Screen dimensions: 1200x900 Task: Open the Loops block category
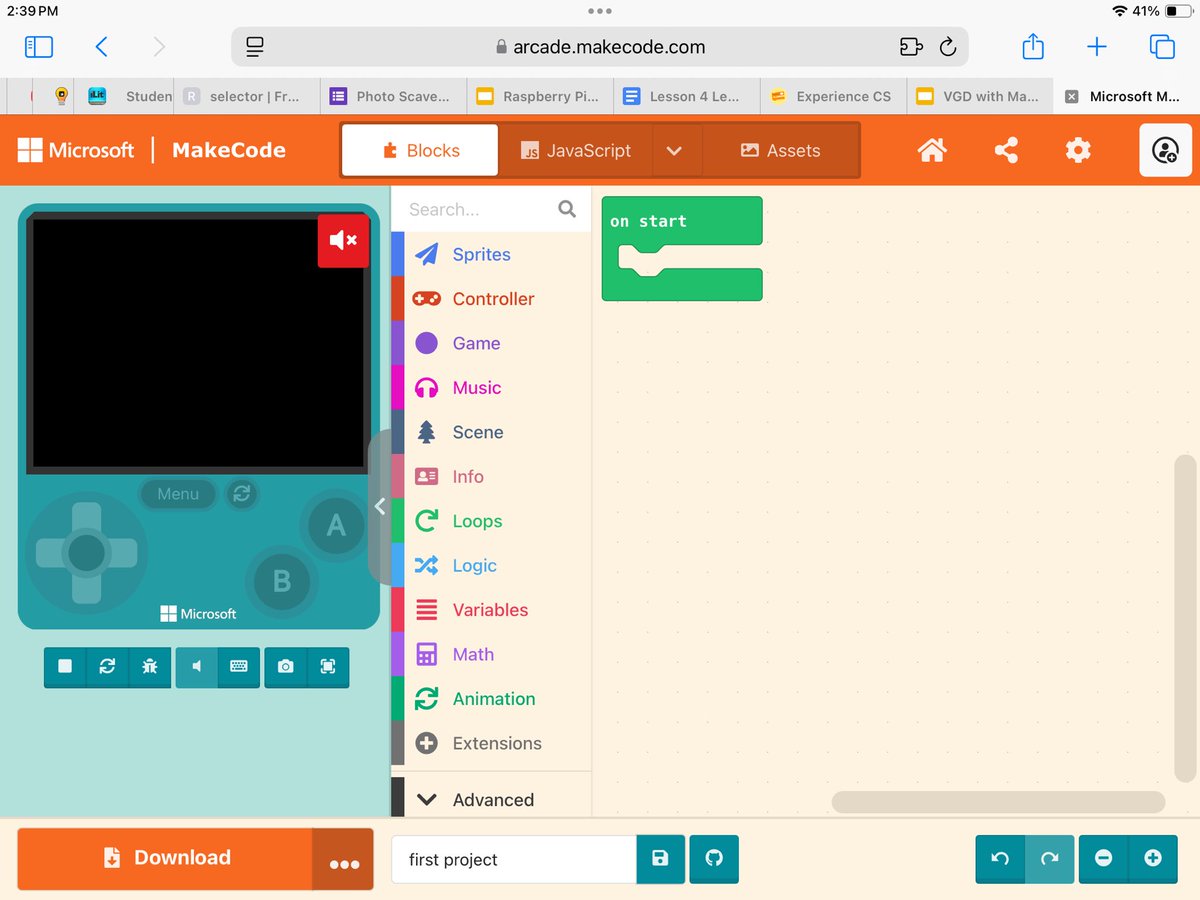pos(490,521)
